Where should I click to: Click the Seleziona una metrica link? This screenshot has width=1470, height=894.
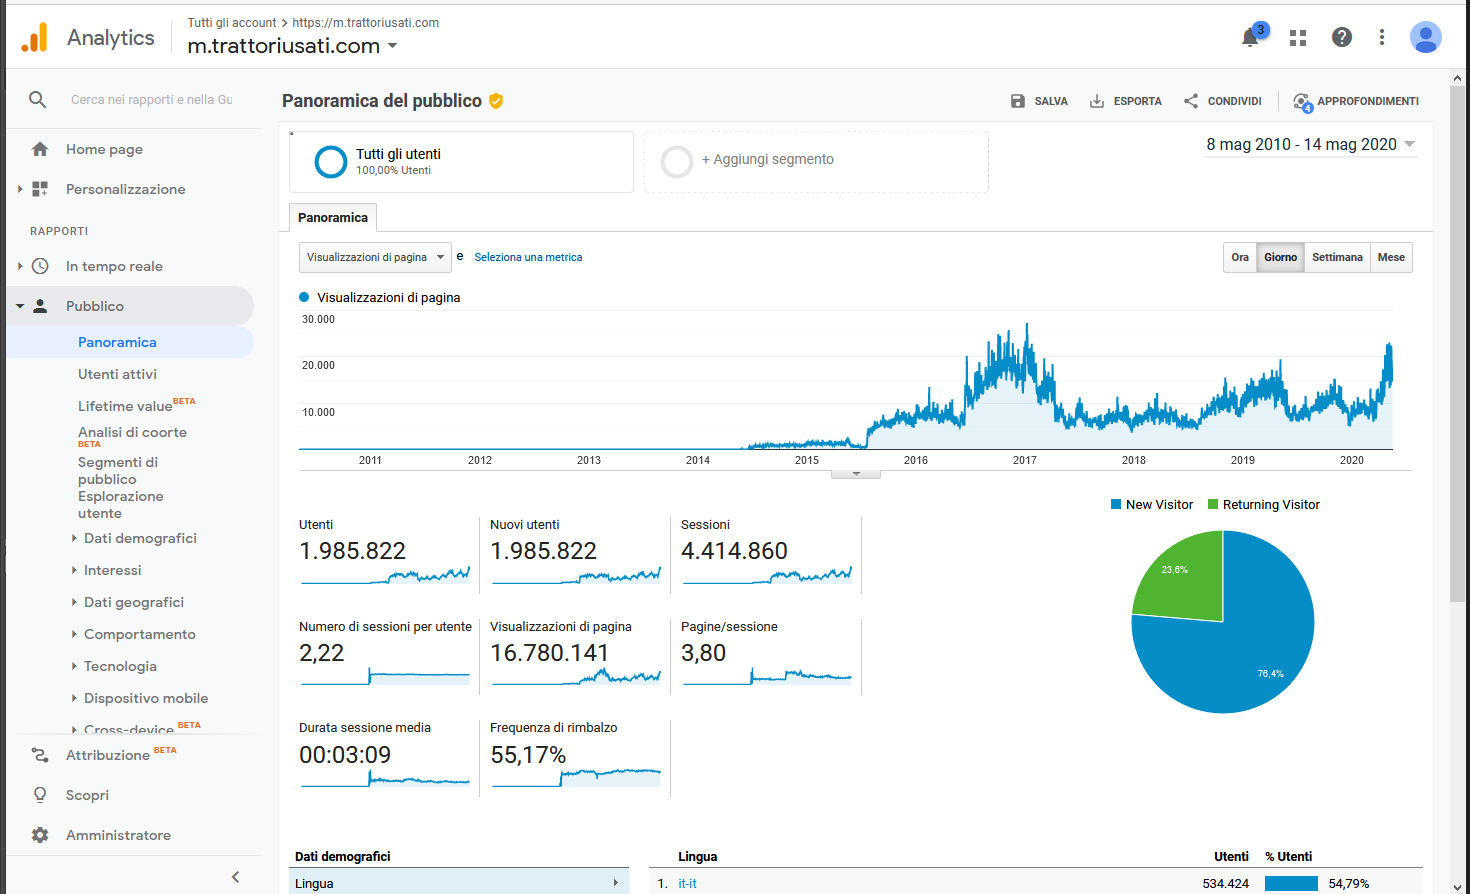(x=528, y=258)
